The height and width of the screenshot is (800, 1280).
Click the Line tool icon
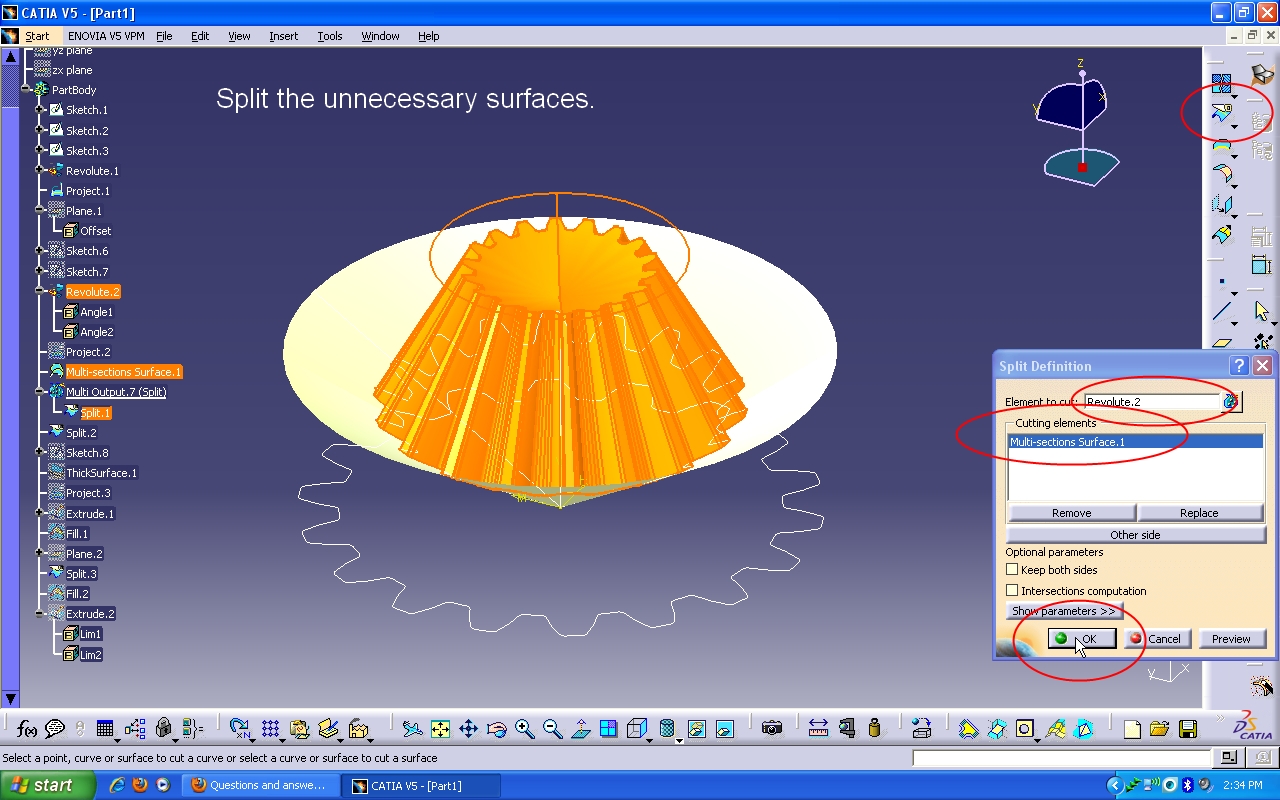1221,312
